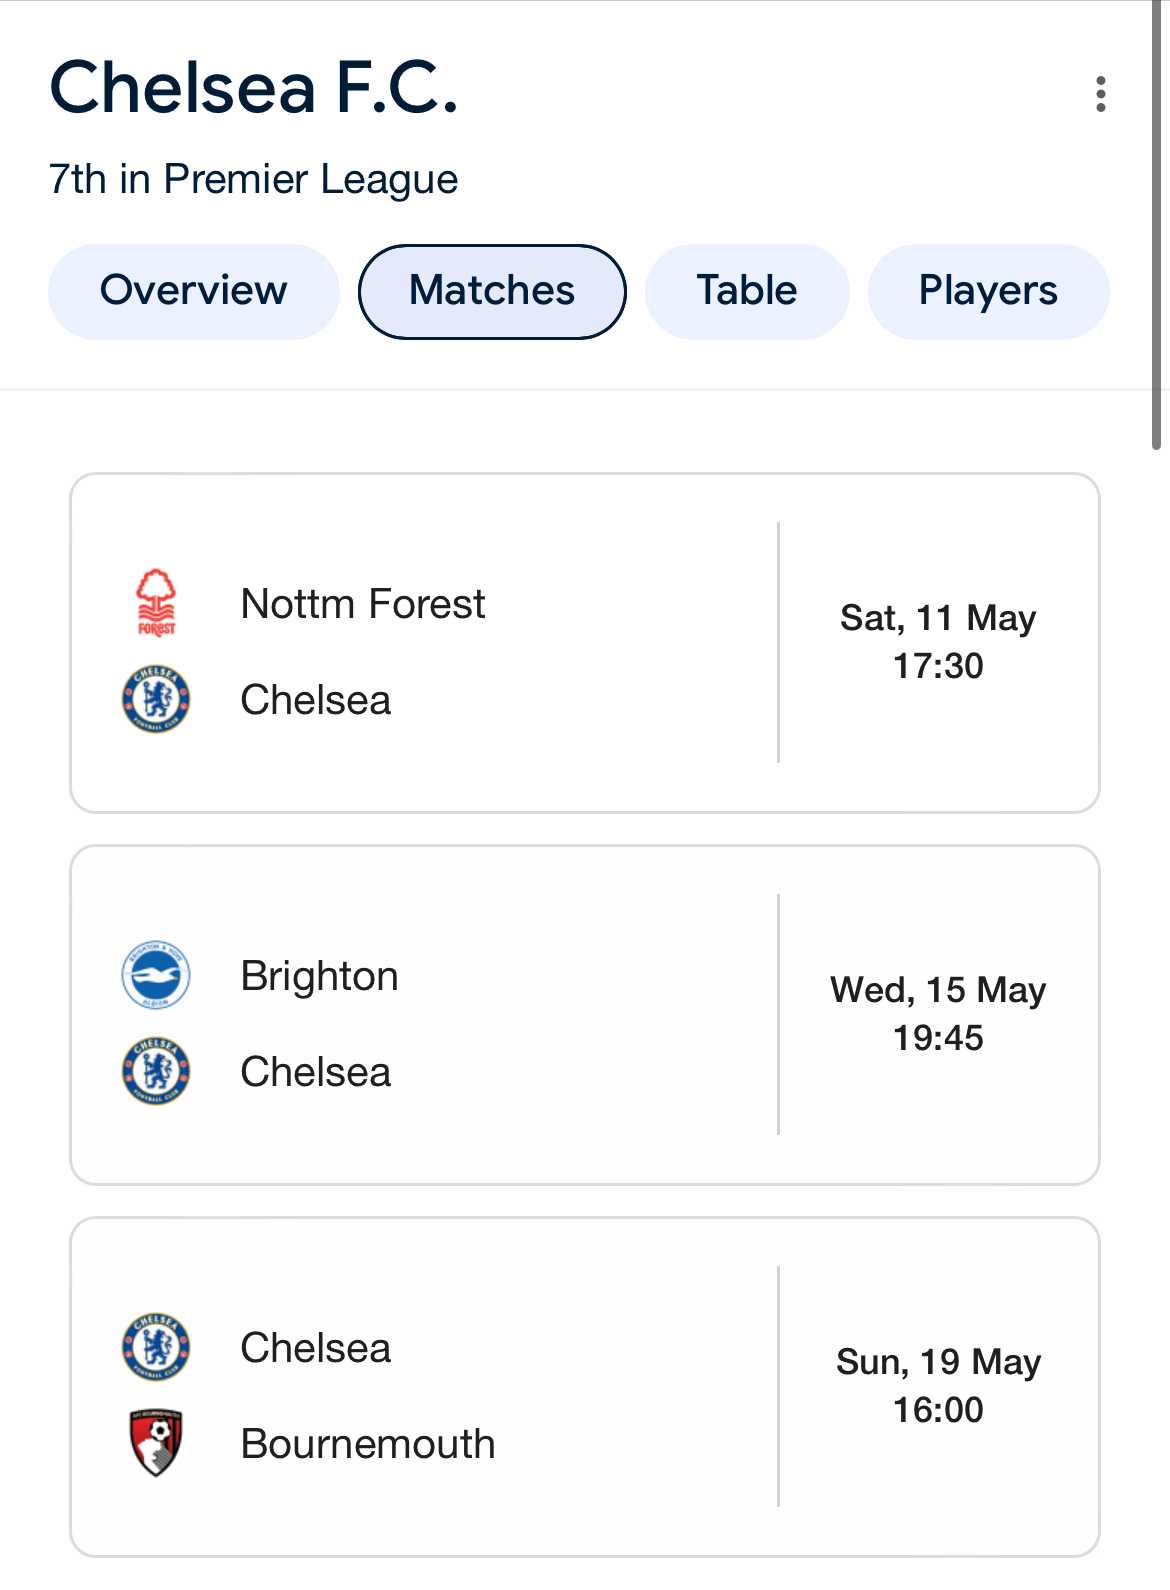Viewport: 1170px width, 1590px height.
Task: Click Chelsea crest in Bournemouth match
Action: coord(156,1347)
